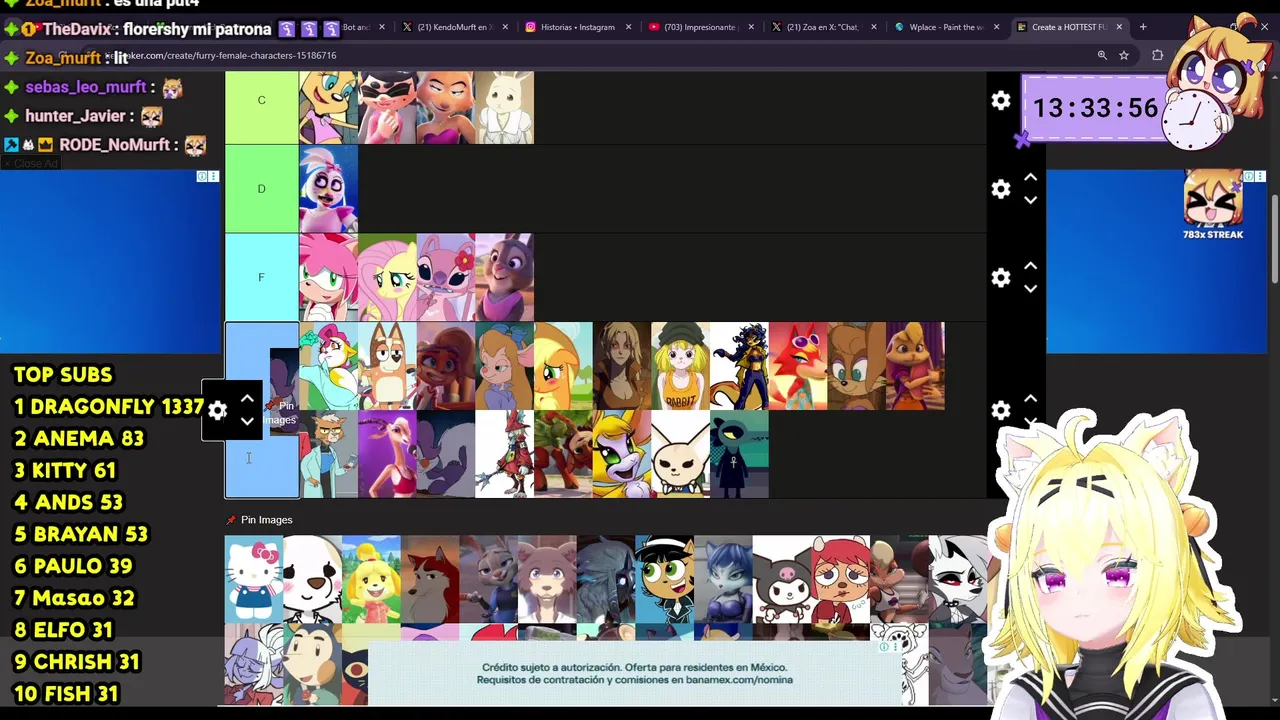Open browser extensions puzzle icon
This screenshot has width=1280, height=720.
point(1157,56)
